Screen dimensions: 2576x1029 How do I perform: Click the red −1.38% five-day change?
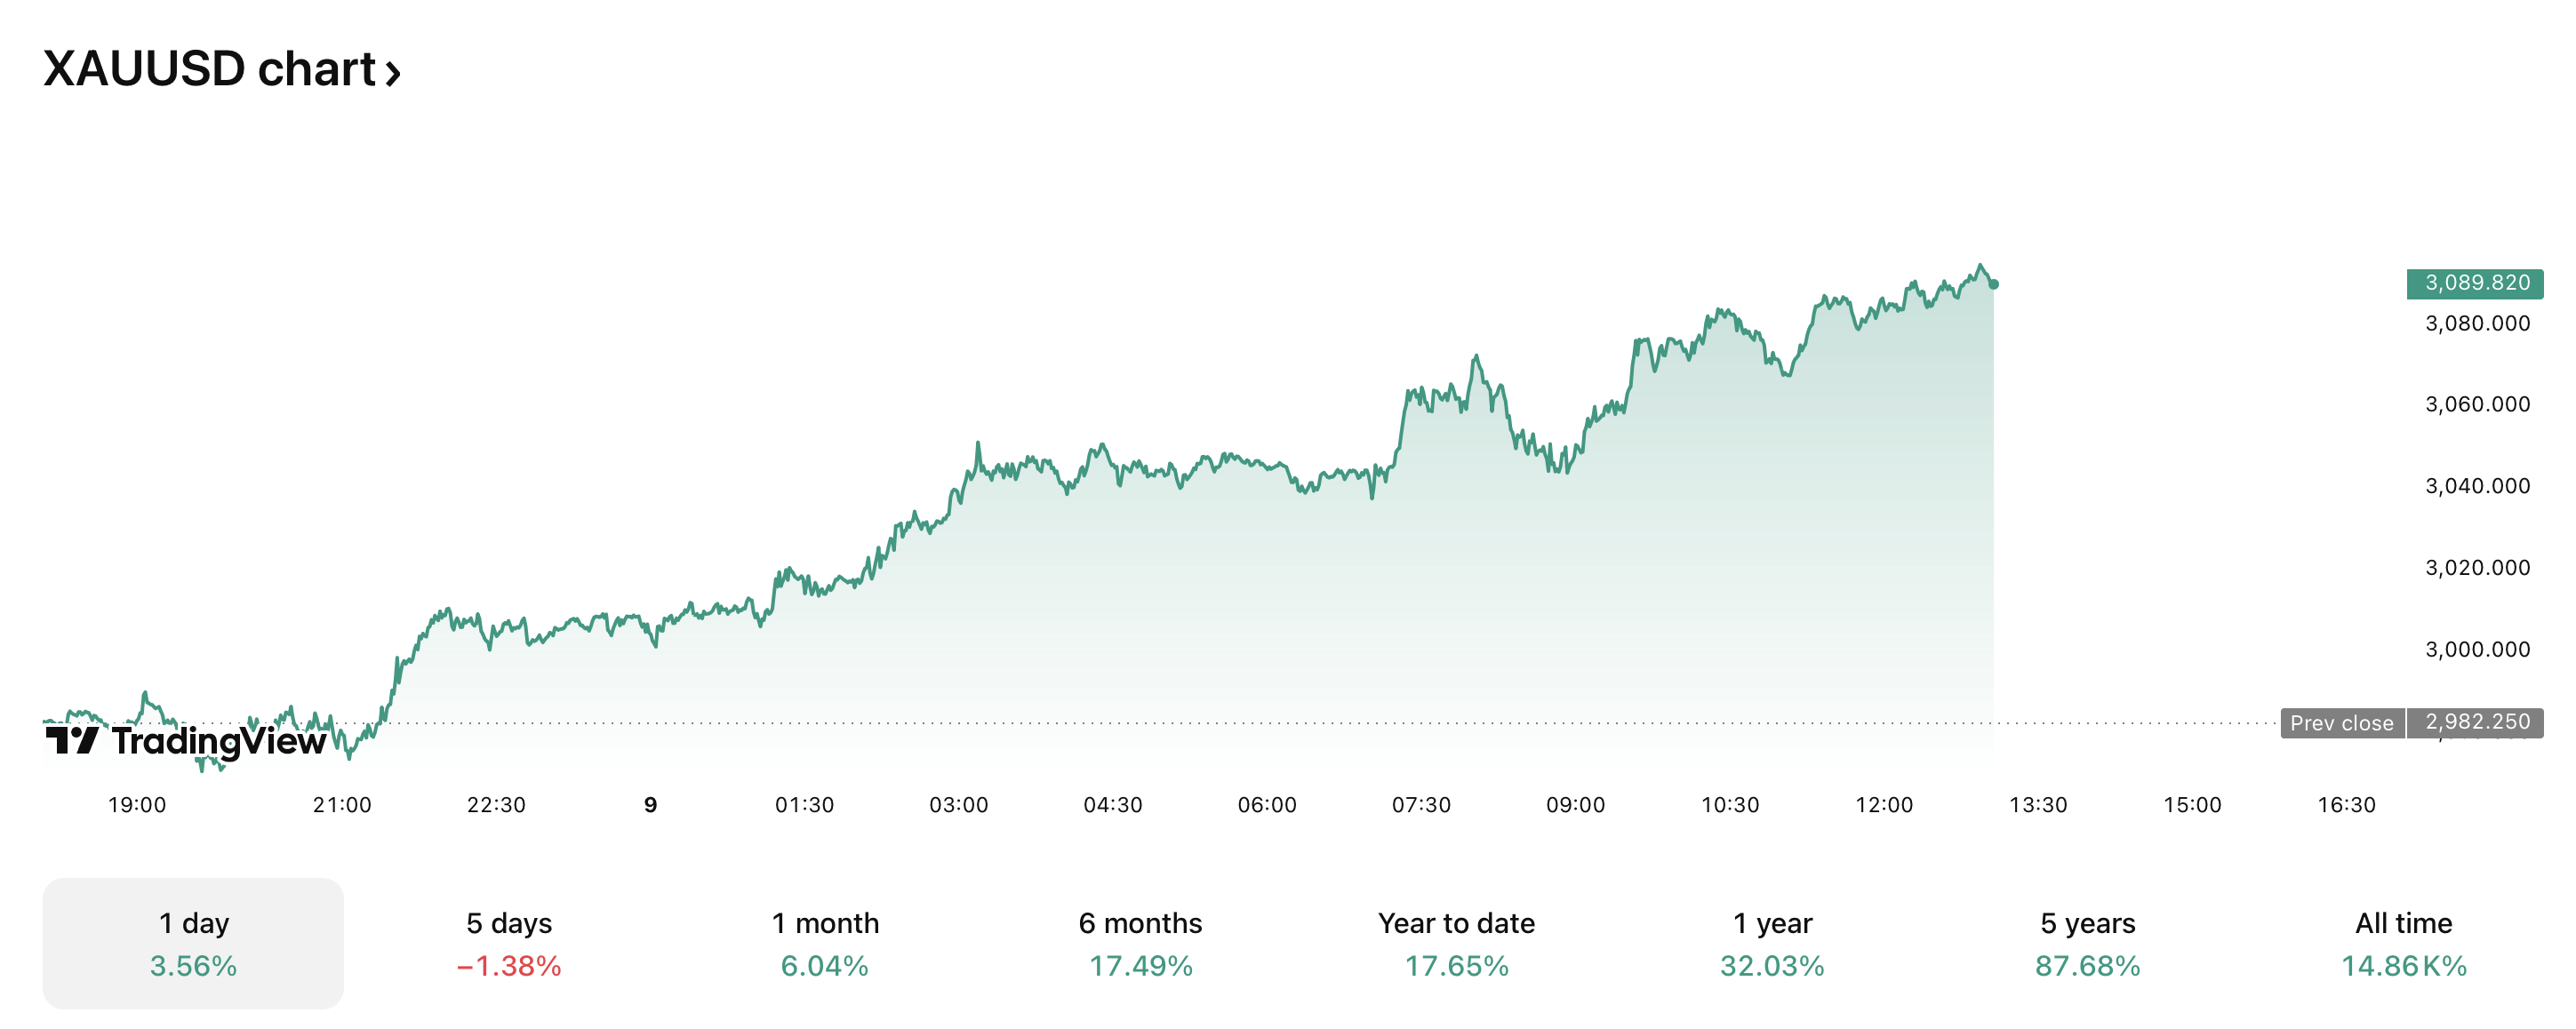510,966
